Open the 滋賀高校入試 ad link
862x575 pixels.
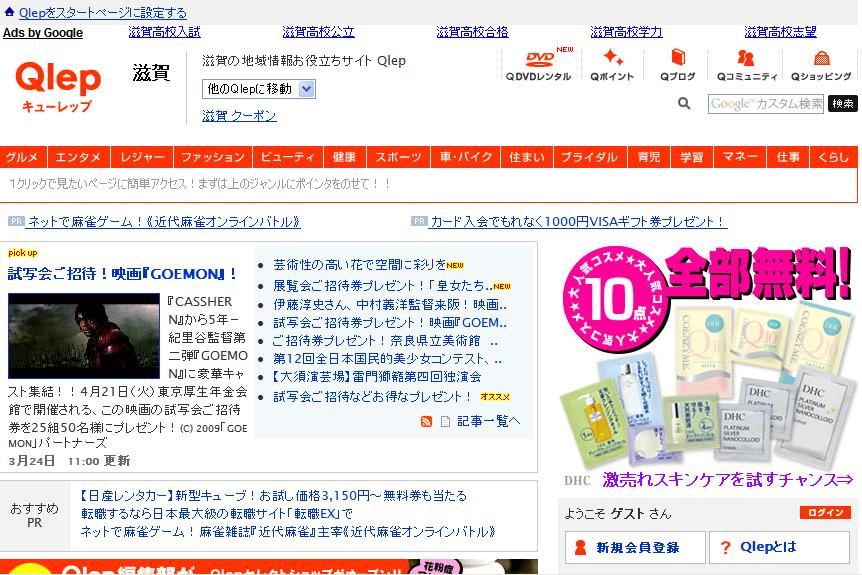point(164,32)
